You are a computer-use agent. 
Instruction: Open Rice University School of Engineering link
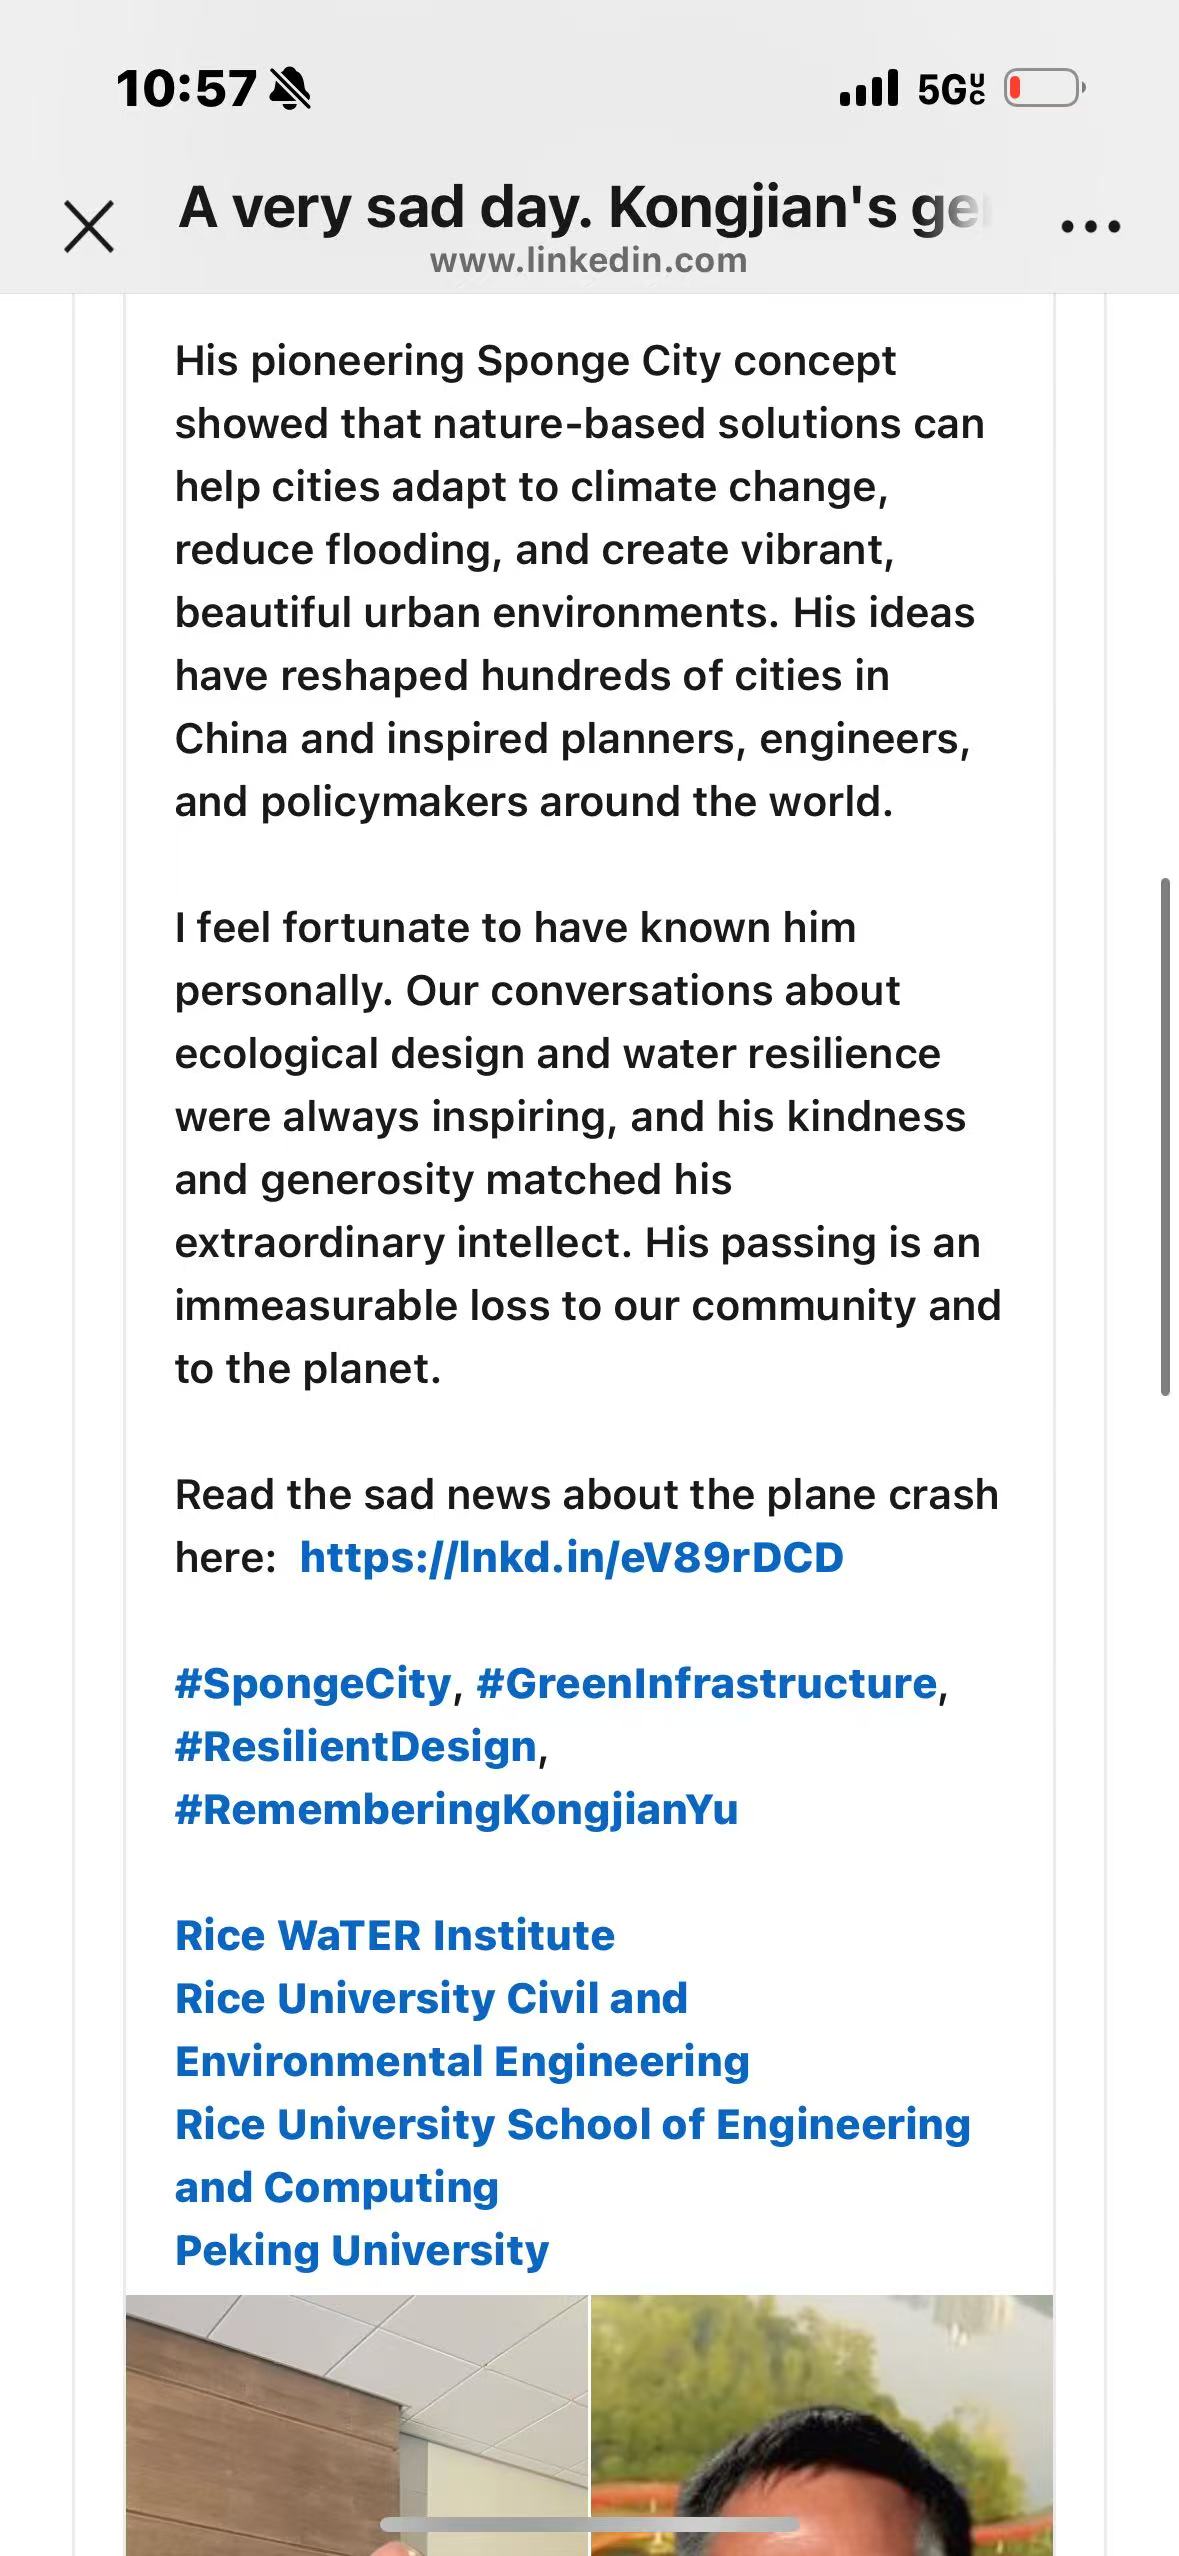click(572, 2125)
